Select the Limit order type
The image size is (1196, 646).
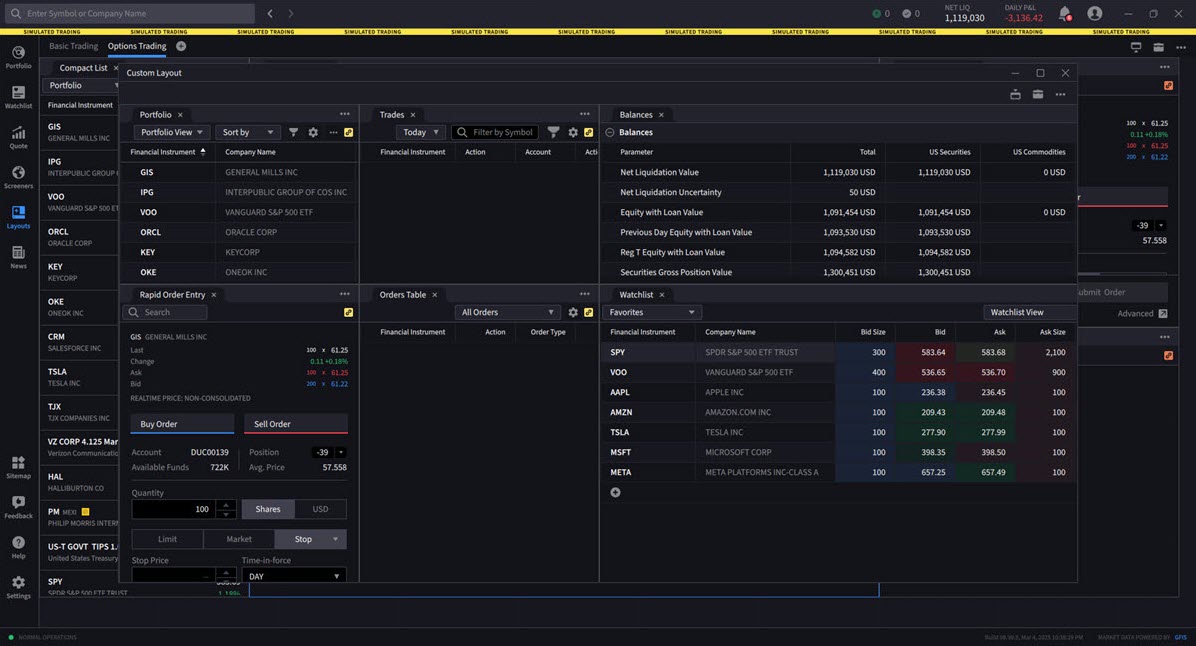(167, 539)
